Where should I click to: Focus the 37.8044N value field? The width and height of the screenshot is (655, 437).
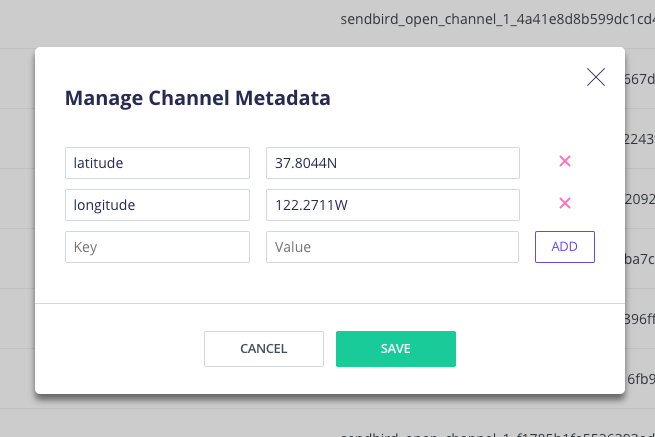392,163
